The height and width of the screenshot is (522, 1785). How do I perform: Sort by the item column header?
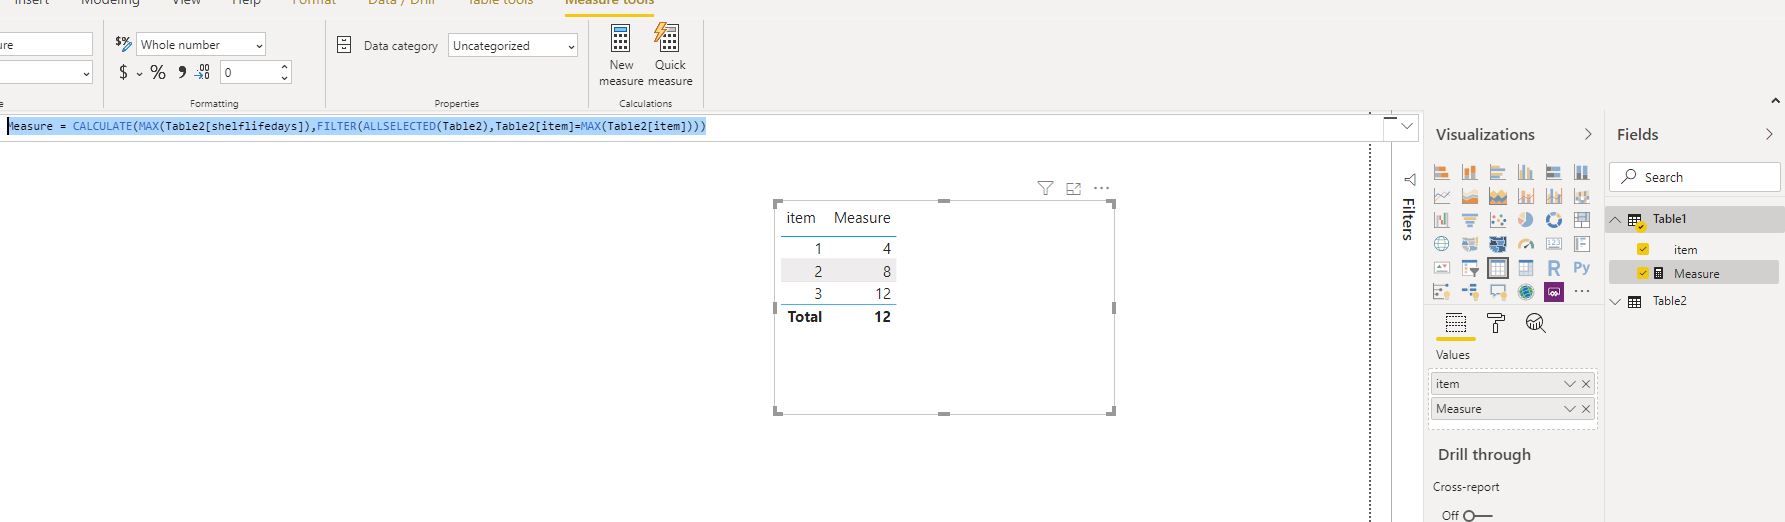pyautogui.click(x=801, y=218)
